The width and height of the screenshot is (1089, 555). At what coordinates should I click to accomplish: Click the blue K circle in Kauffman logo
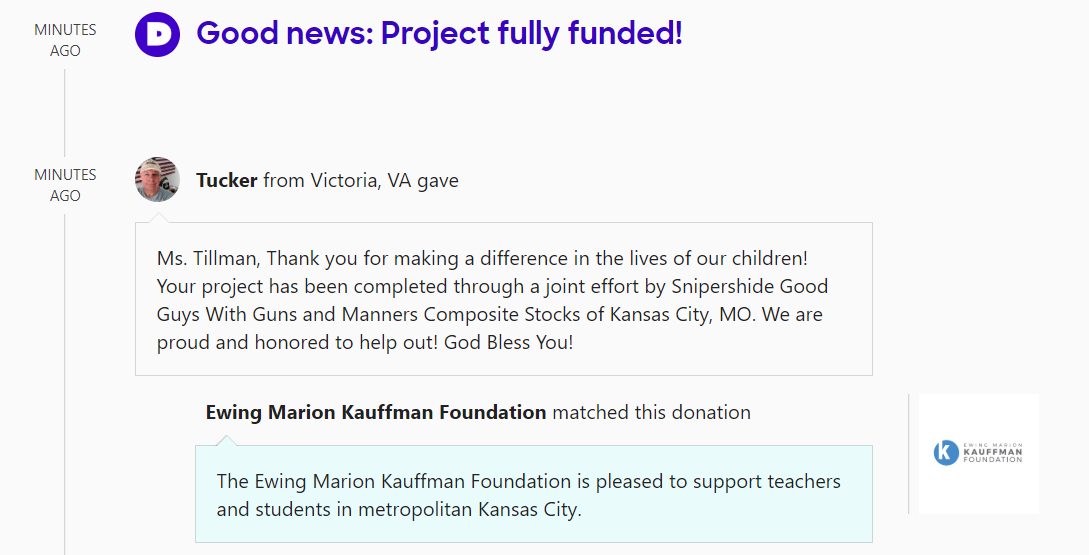tap(946, 453)
